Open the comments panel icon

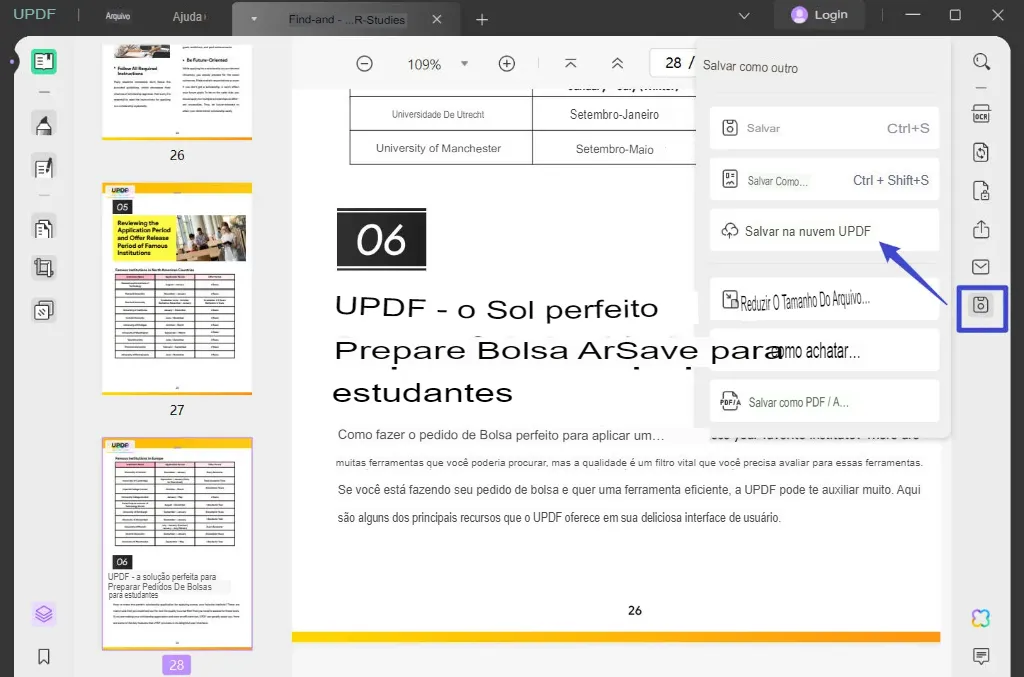981,656
